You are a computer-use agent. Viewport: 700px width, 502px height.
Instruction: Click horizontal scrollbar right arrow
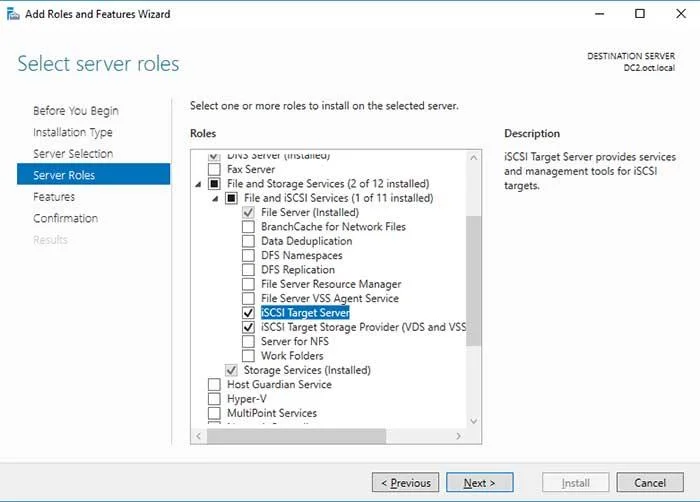[458, 436]
